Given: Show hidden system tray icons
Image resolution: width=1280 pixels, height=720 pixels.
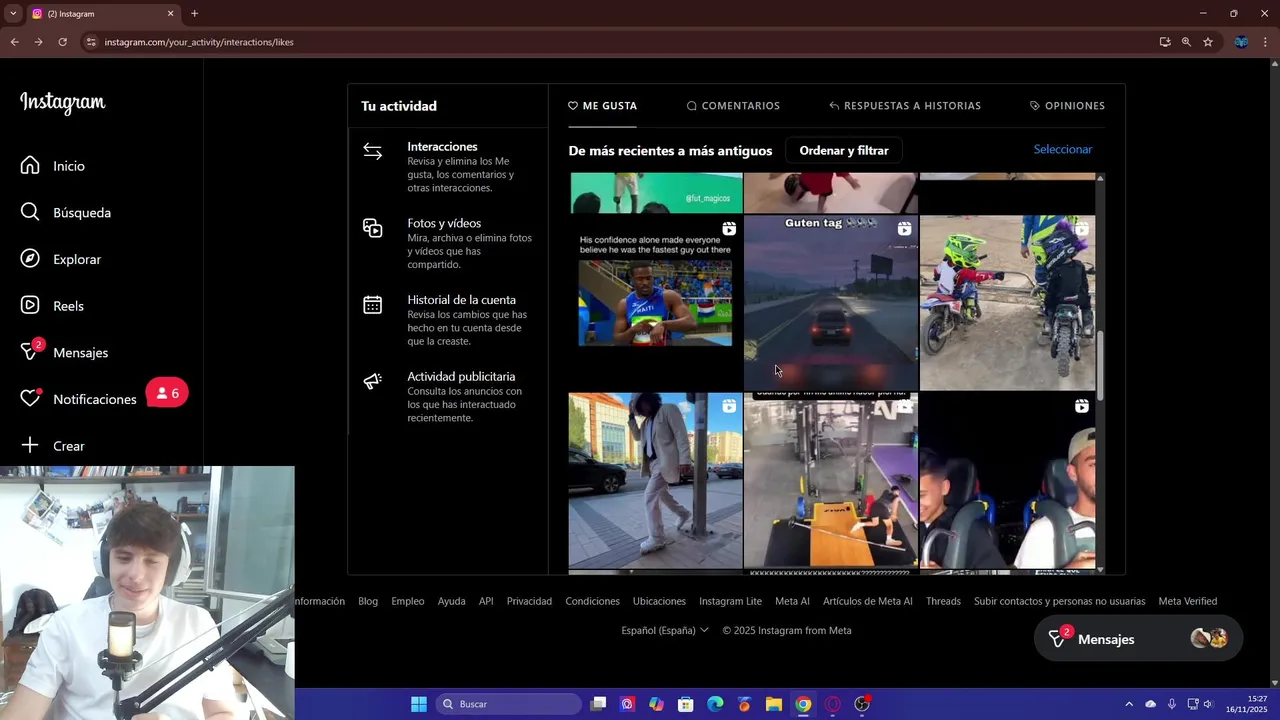Looking at the screenshot, I should click(1129, 704).
